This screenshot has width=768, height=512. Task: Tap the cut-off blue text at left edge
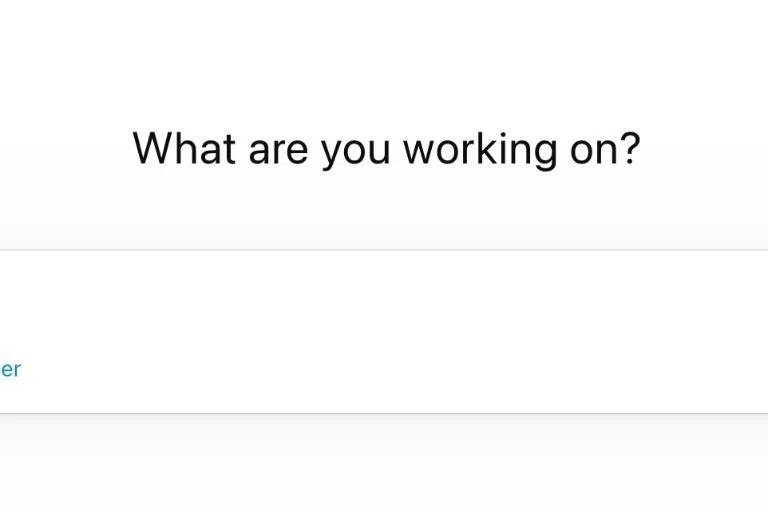[x=9, y=369]
